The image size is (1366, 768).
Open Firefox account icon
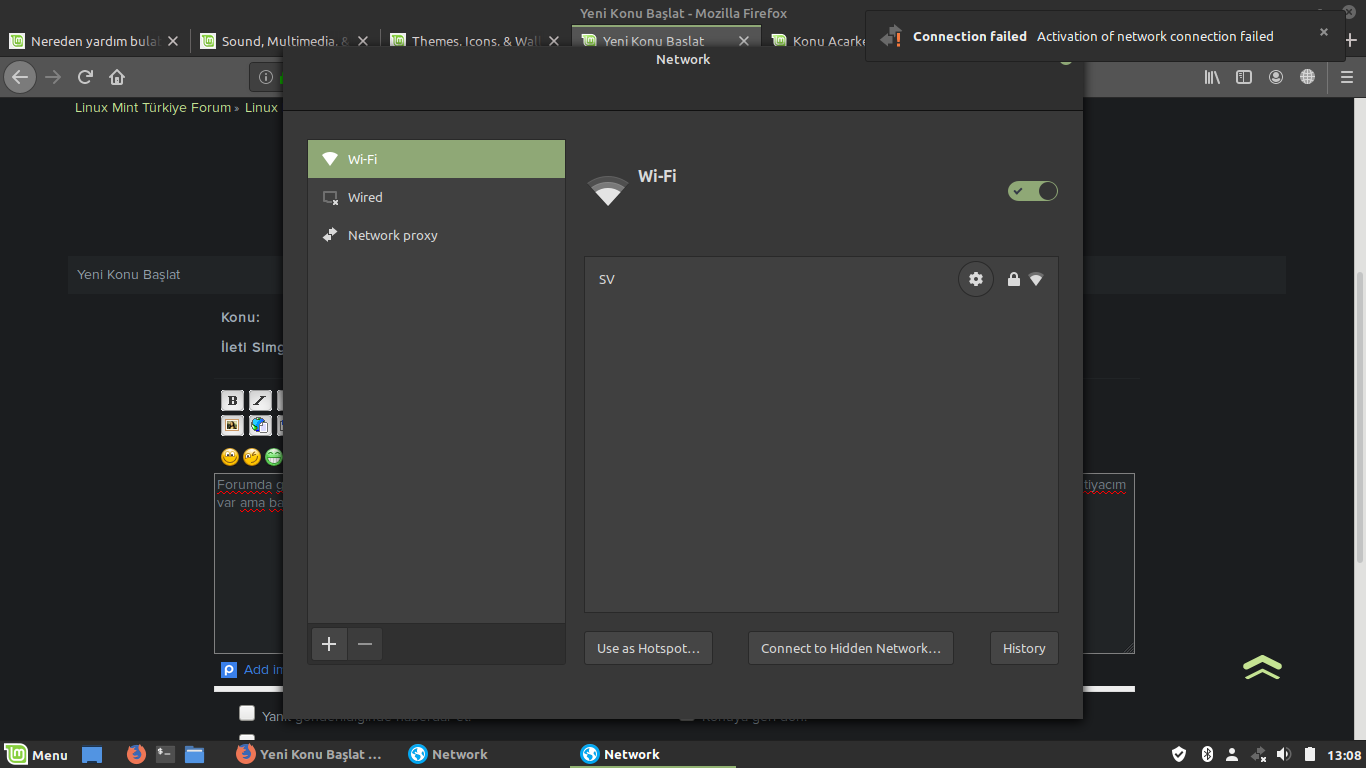click(1276, 77)
